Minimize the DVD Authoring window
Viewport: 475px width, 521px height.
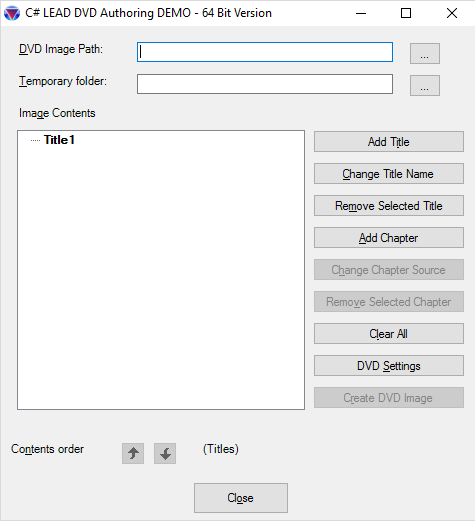(x=361, y=13)
